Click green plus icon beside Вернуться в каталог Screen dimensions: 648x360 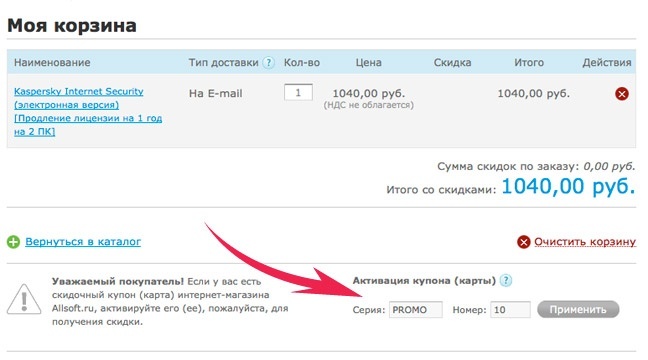point(13,242)
